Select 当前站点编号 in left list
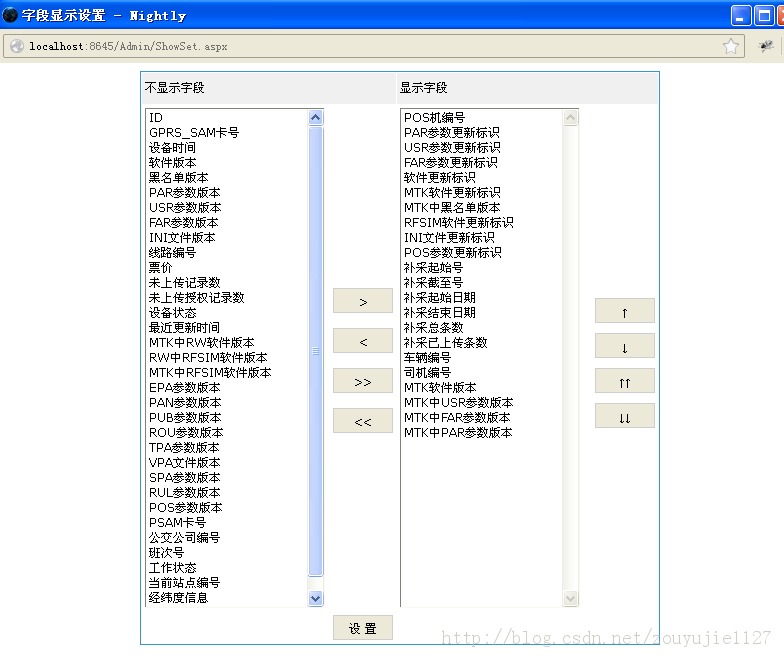The image size is (784, 658). [228, 582]
